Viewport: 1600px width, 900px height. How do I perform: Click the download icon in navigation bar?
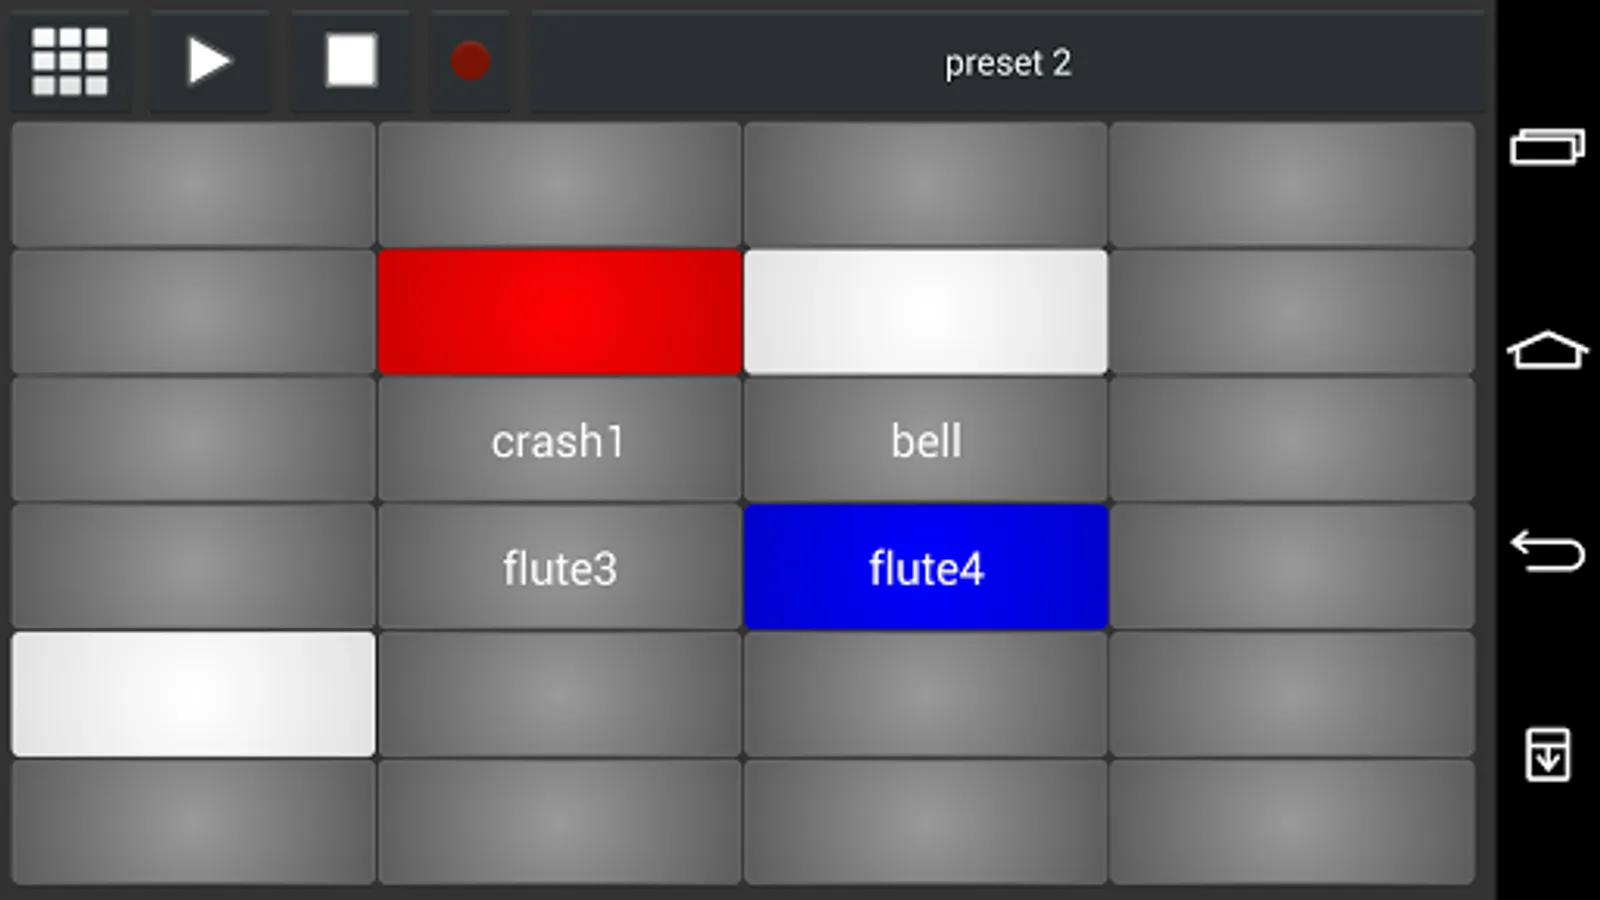pyautogui.click(x=1547, y=754)
